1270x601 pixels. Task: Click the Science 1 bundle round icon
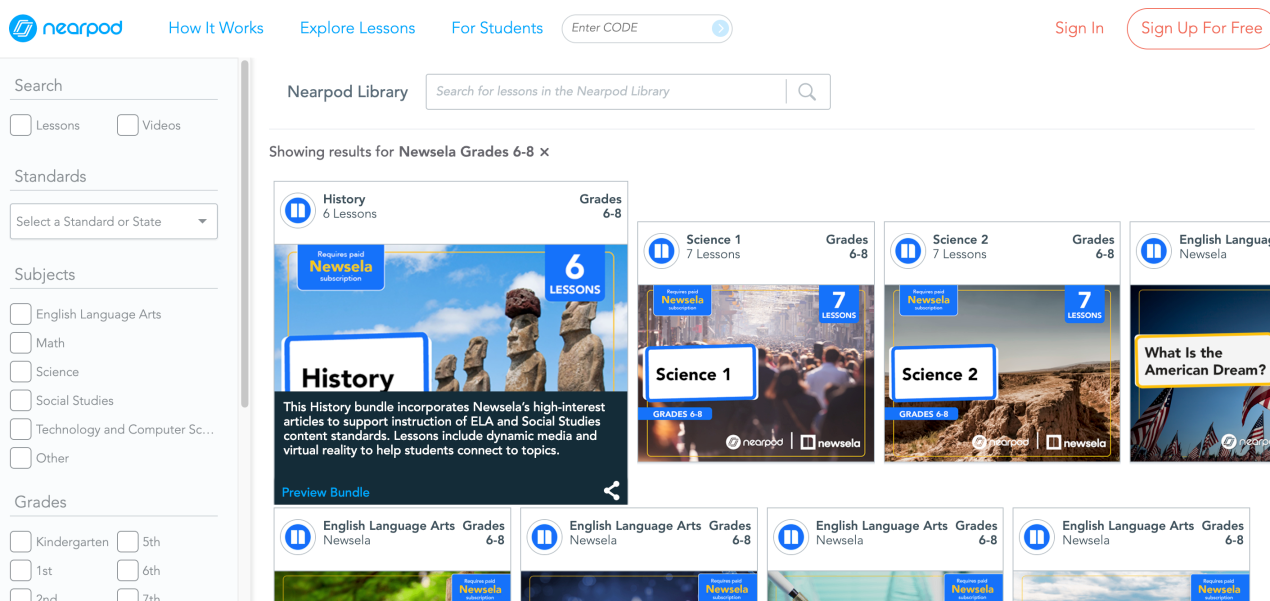click(661, 250)
